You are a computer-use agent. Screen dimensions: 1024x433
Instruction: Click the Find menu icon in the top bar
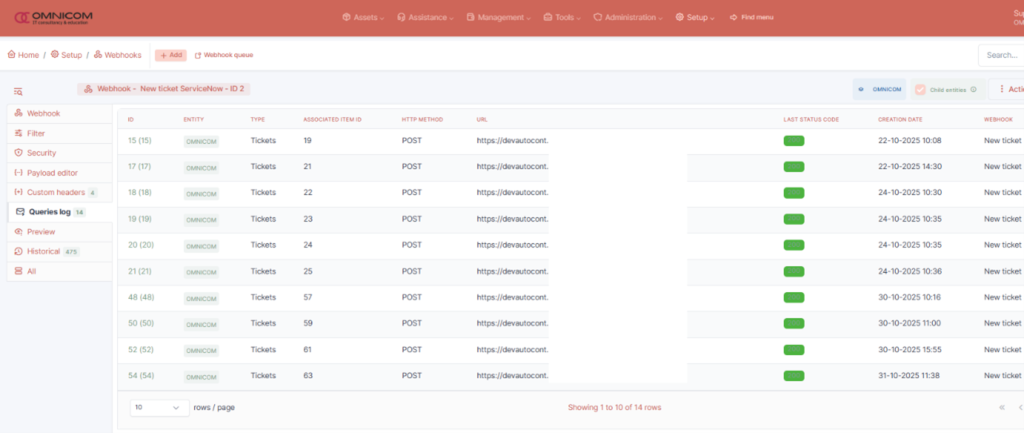tap(735, 17)
